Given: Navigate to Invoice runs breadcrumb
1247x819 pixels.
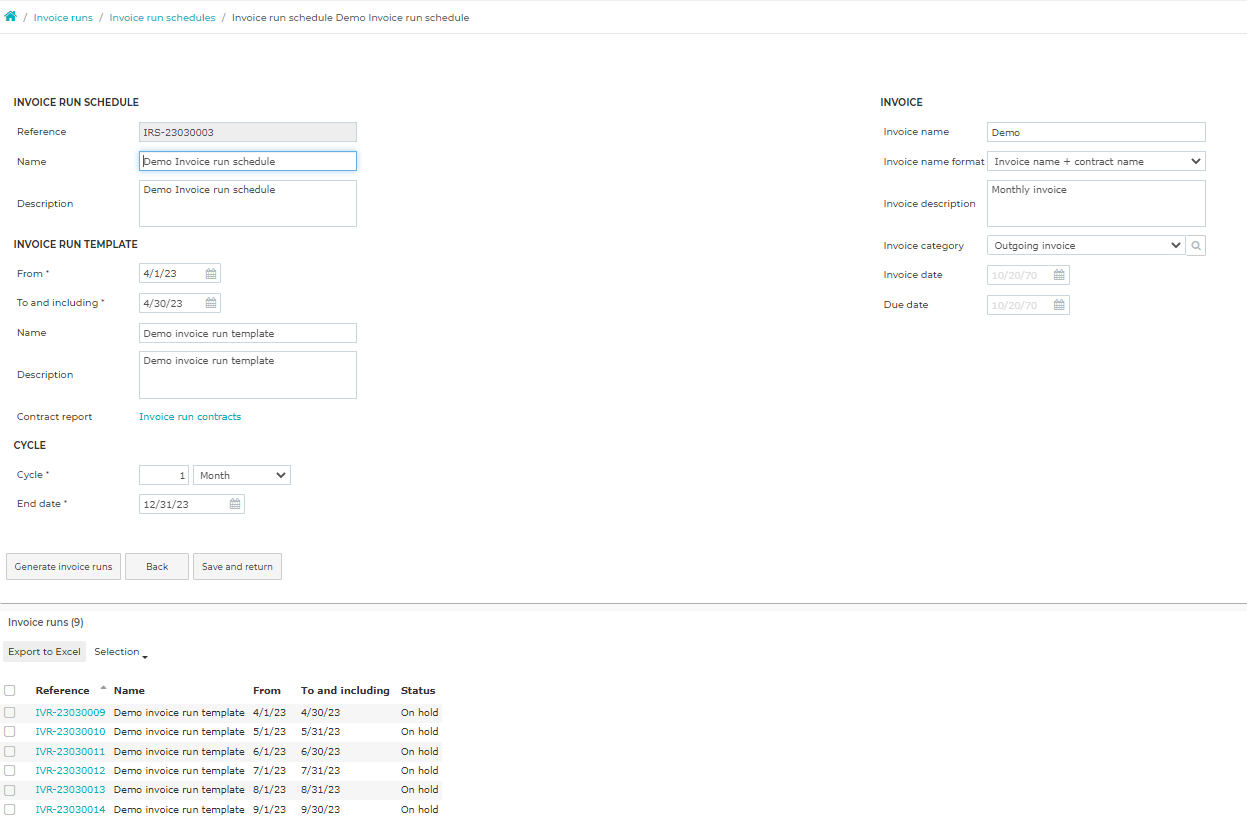Looking at the screenshot, I should coord(63,18).
